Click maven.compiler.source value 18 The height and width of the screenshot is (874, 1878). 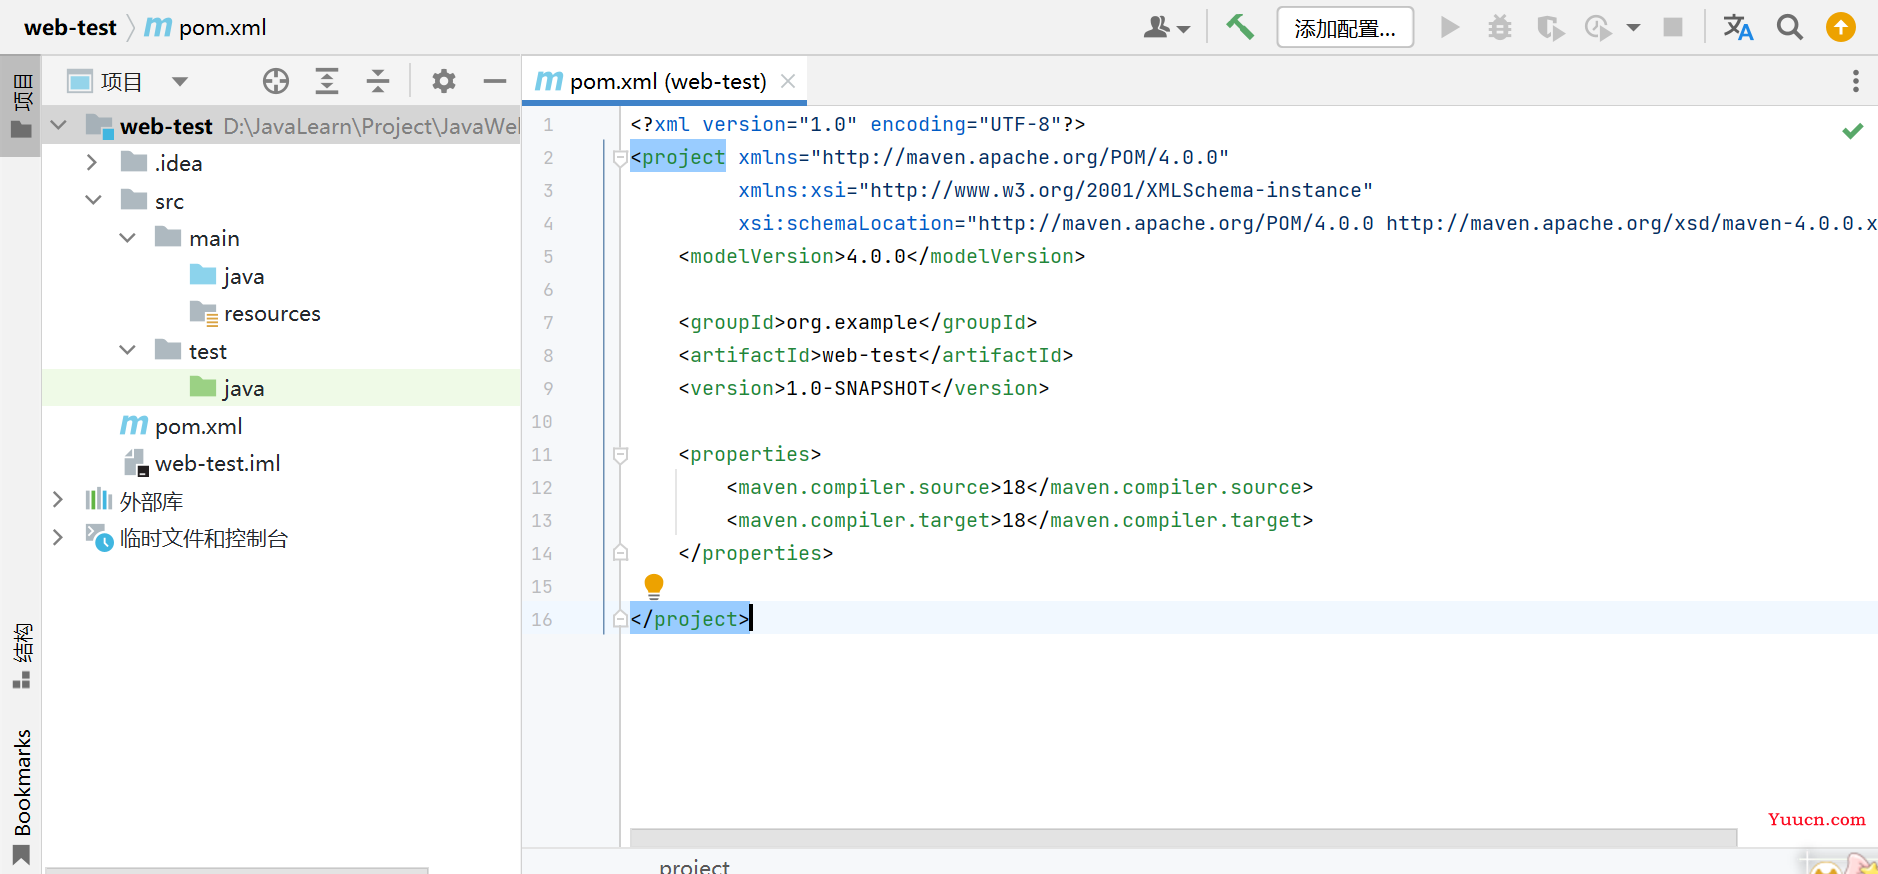[1014, 487]
